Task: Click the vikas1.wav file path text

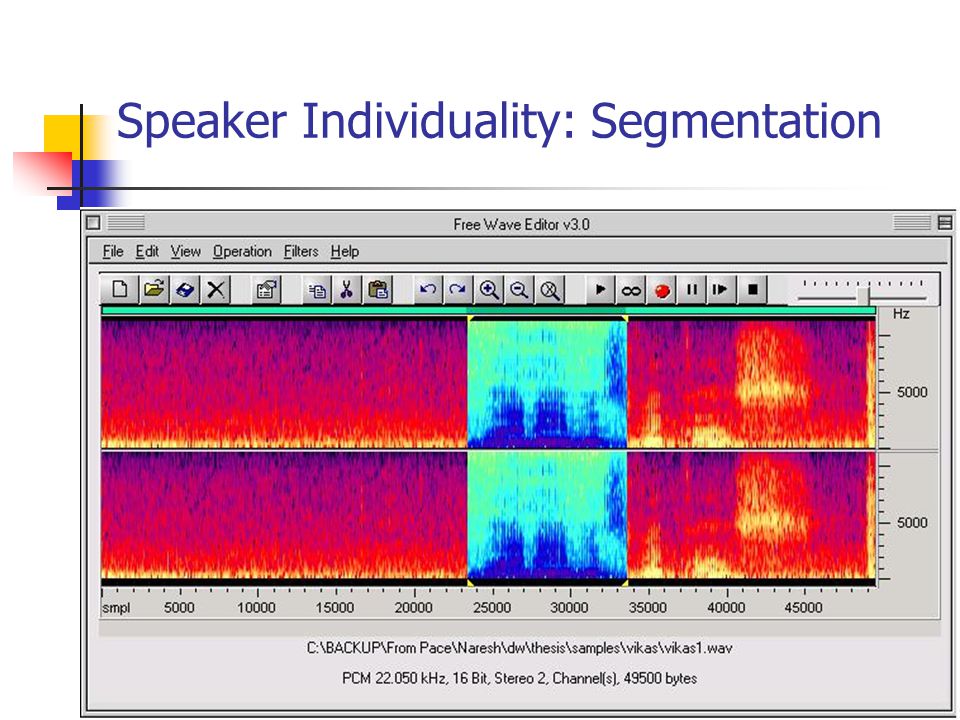Action: pos(519,648)
